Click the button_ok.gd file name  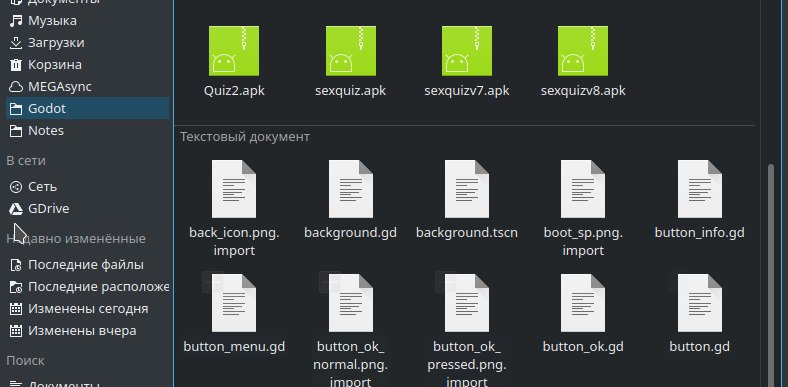(x=583, y=347)
